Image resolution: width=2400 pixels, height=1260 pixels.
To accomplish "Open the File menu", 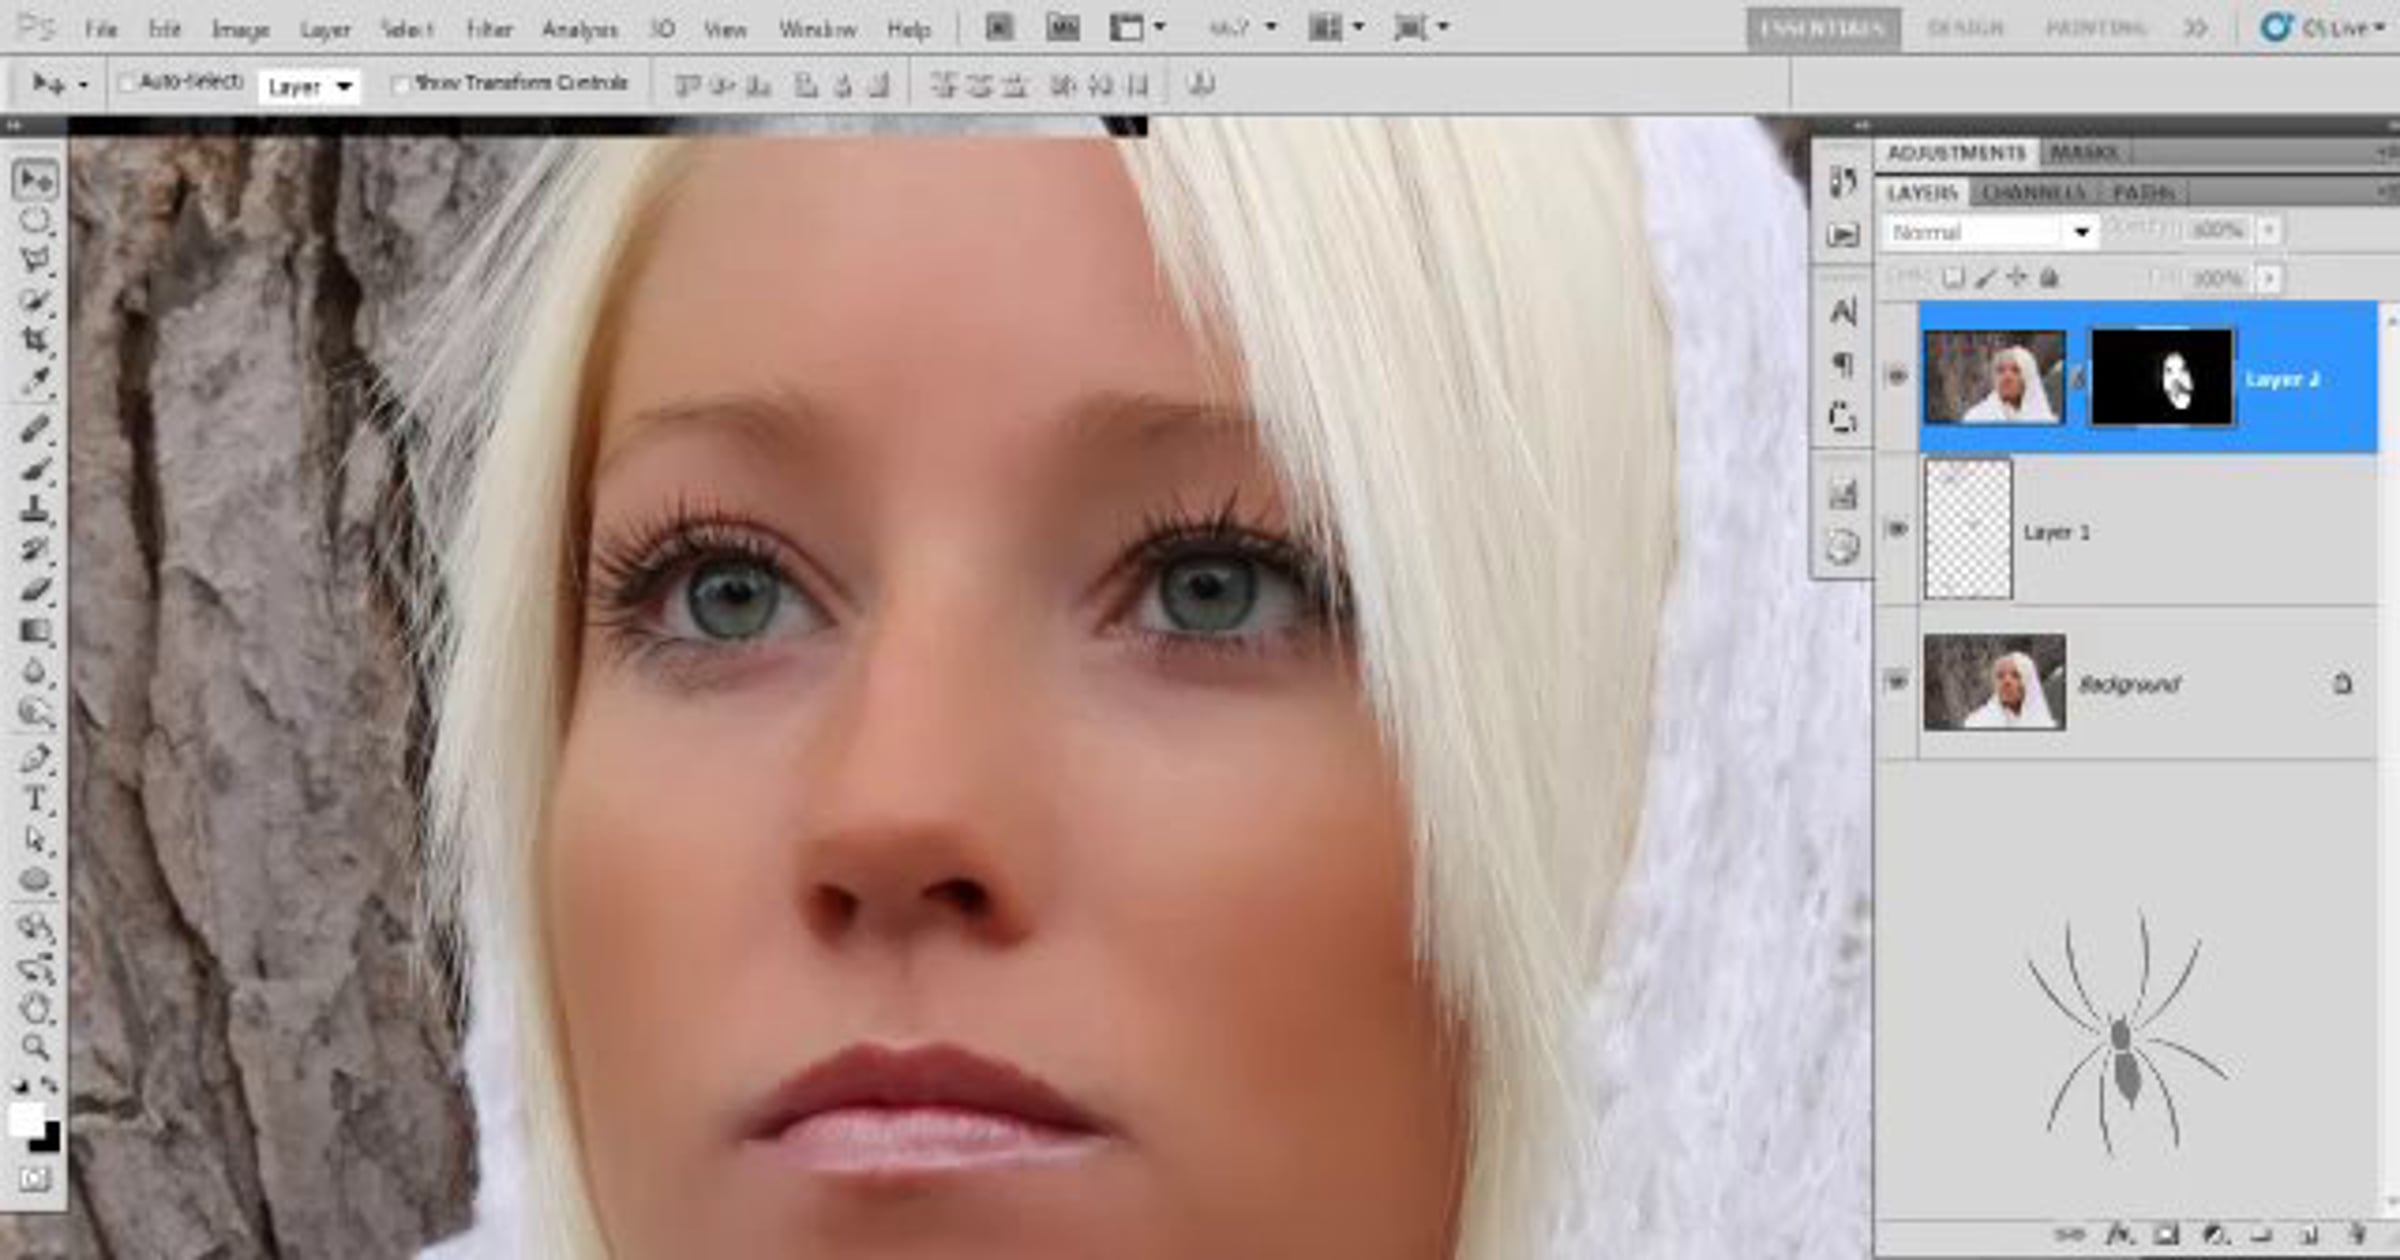I will point(101,29).
